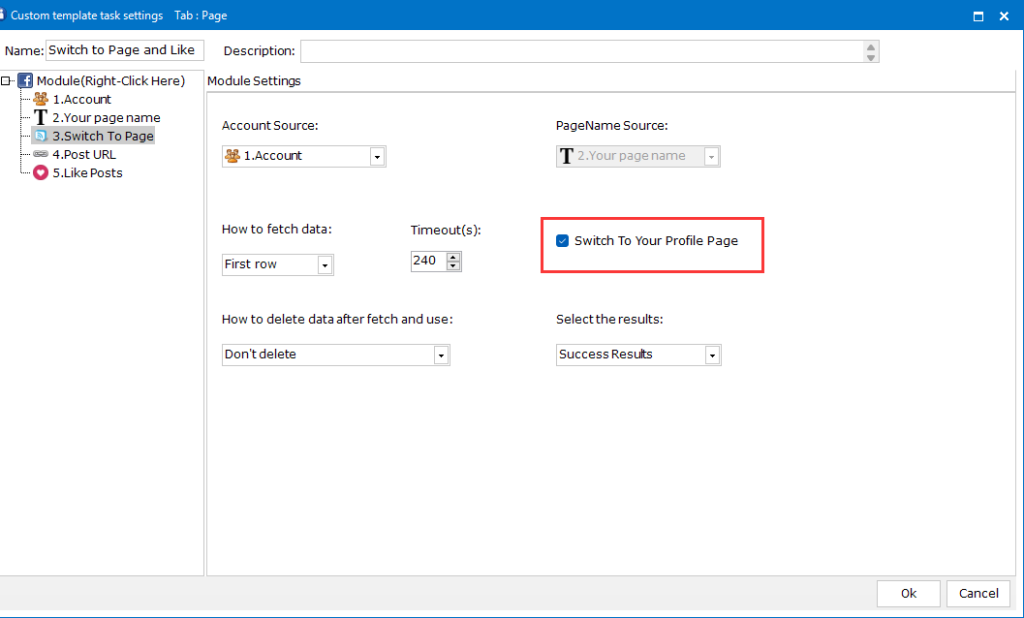The image size is (1024, 618).
Task: Decrease the Timeout value with down arrow
Action: pos(453,266)
